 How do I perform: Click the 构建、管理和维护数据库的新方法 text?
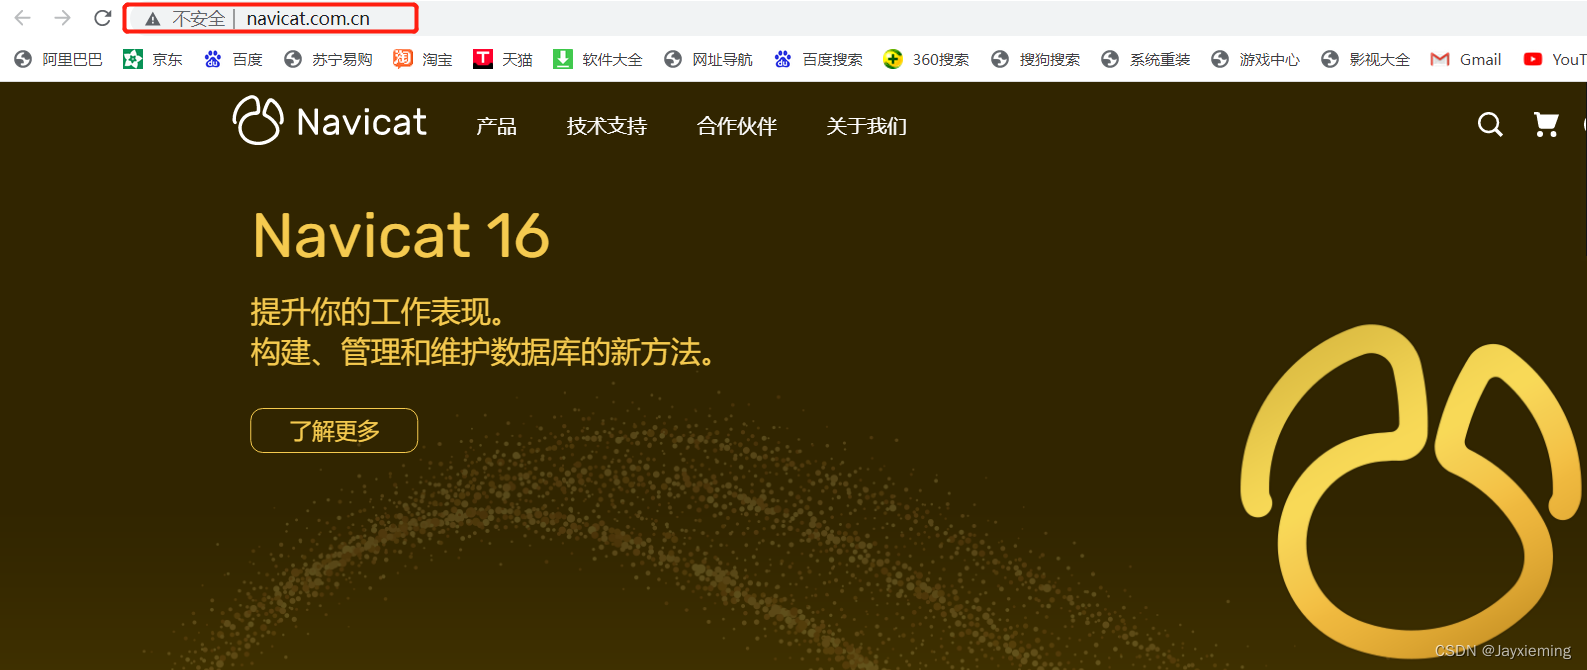482,352
